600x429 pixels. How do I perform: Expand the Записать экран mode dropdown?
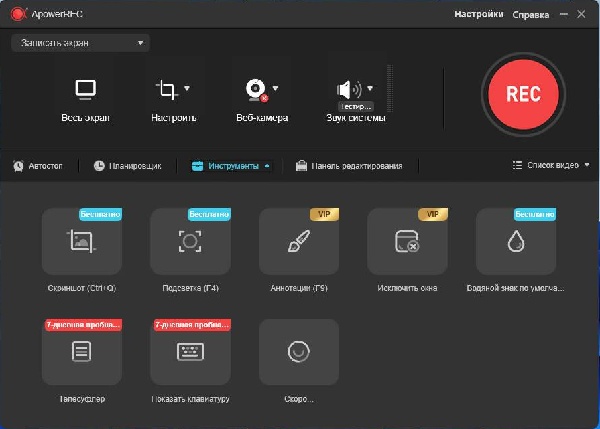click(x=80, y=43)
